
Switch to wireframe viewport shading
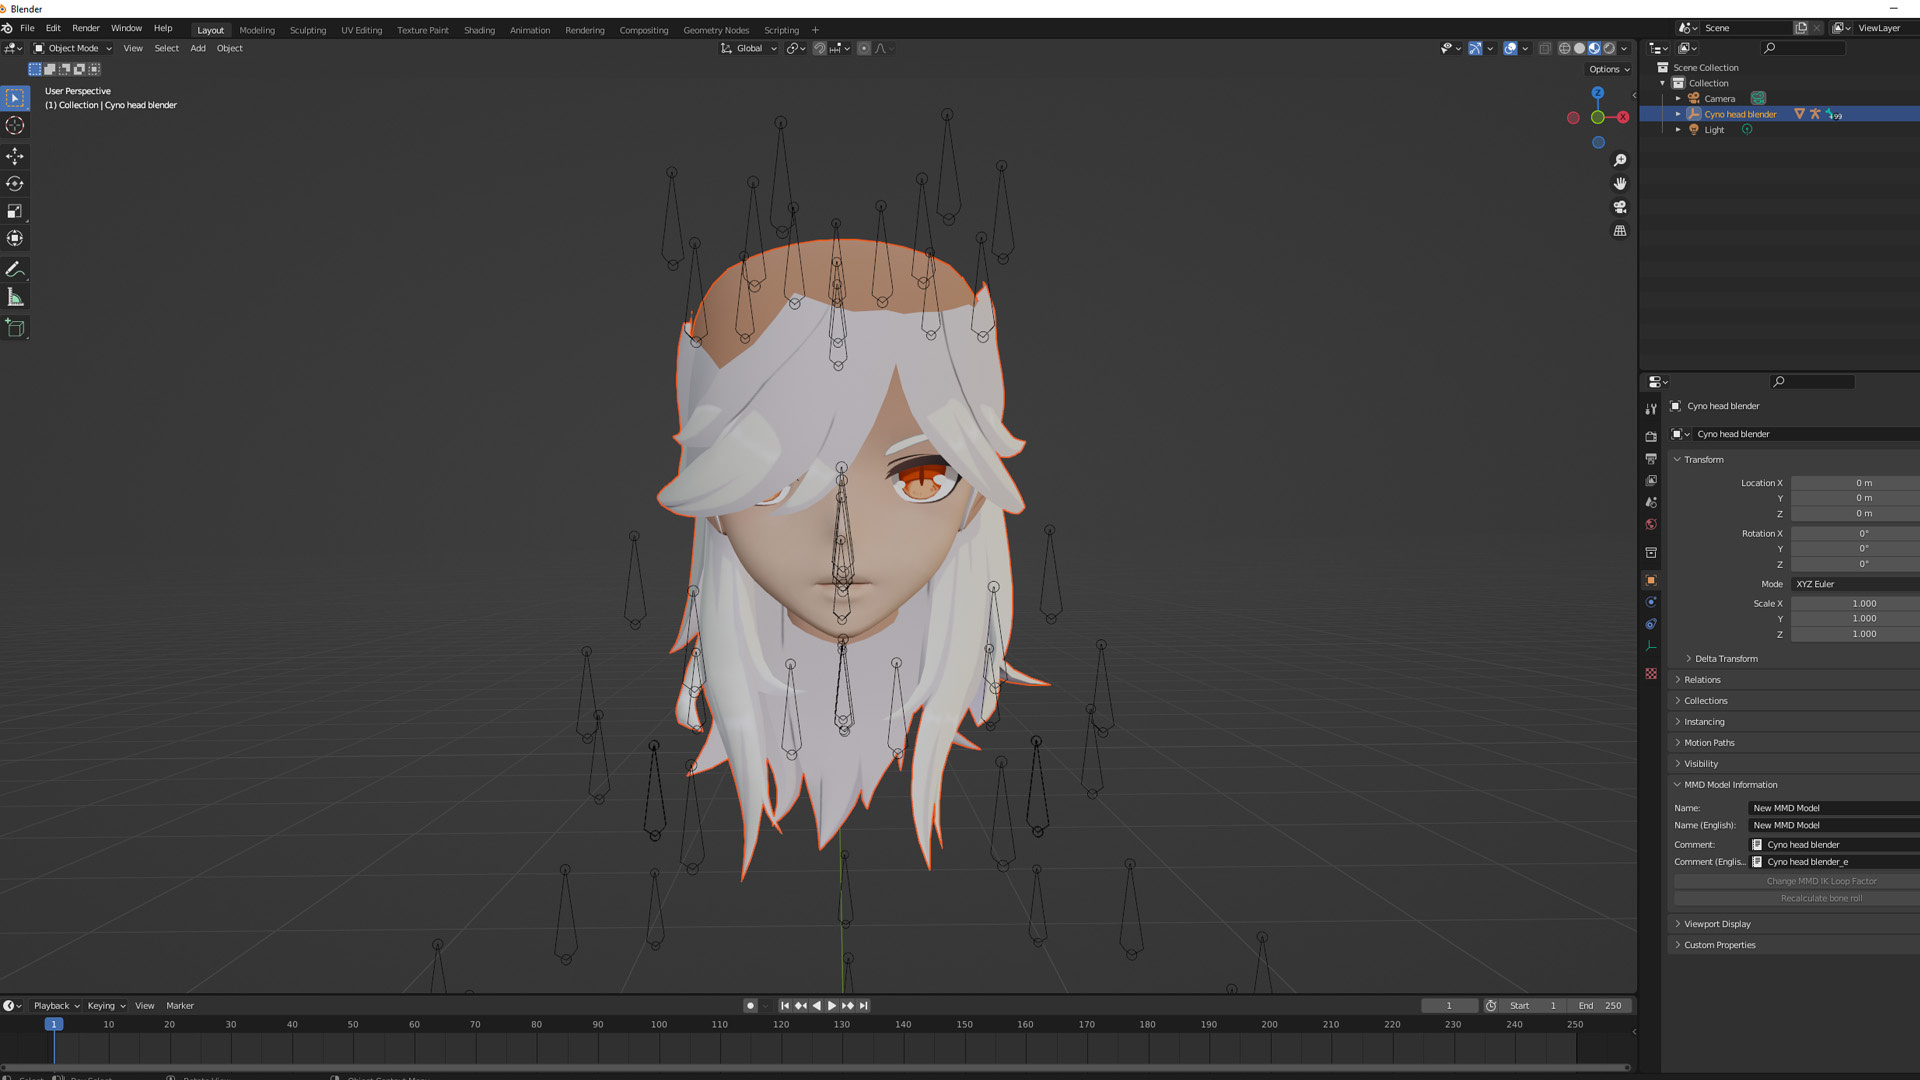click(1565, 48)
